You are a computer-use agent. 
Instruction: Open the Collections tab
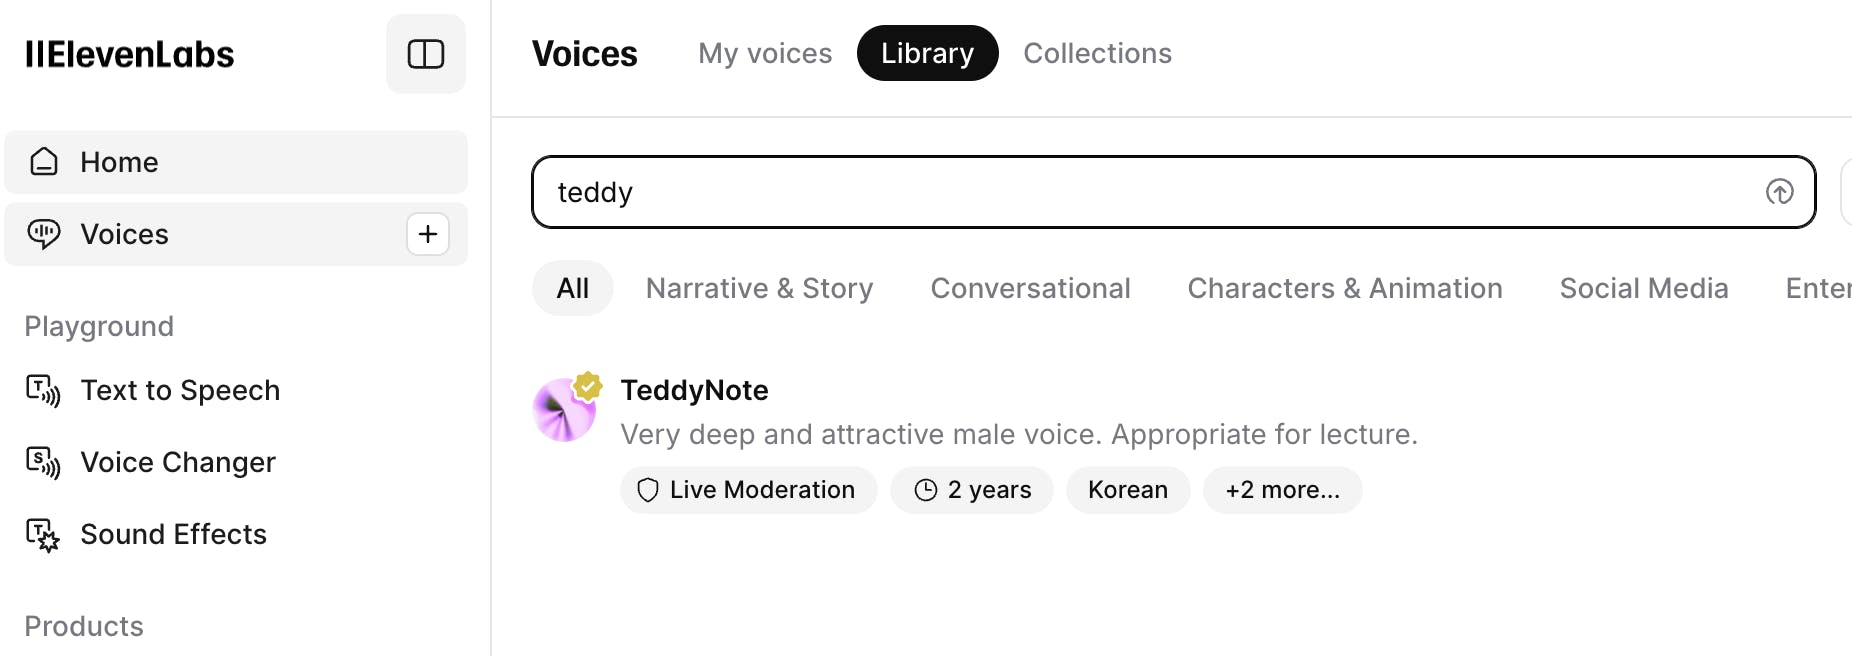click(1097, 53)
